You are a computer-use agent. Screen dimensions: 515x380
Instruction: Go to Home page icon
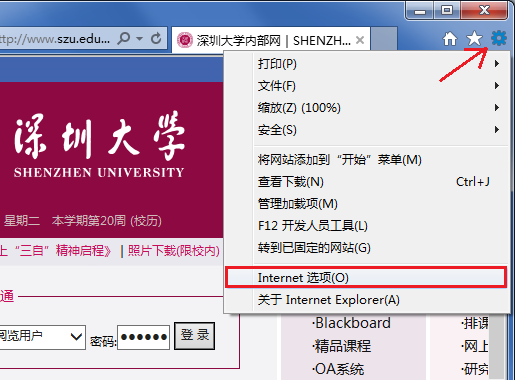pyautogui.click(x=450, y=39)
